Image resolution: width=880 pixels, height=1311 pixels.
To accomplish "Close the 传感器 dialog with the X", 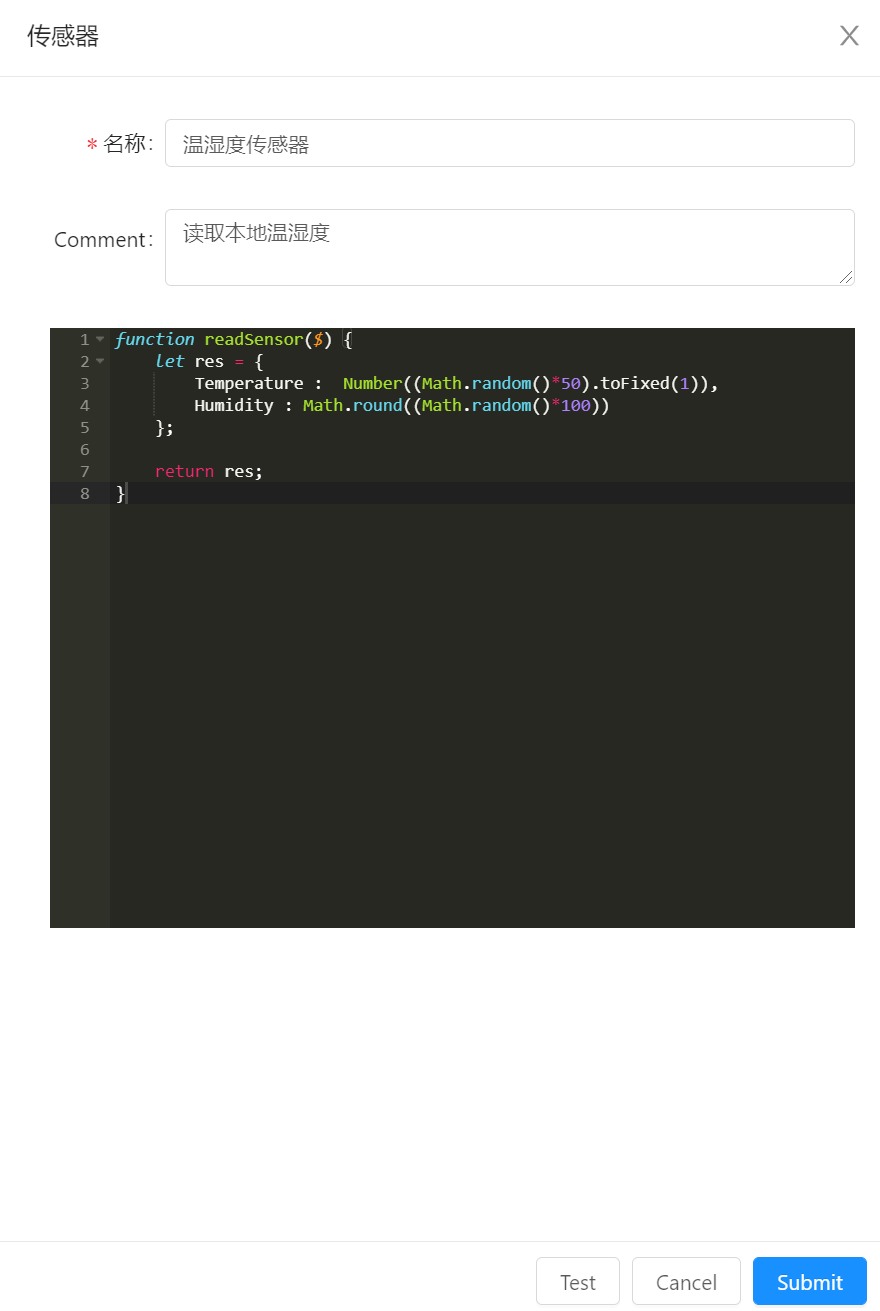I will [849, 36].
